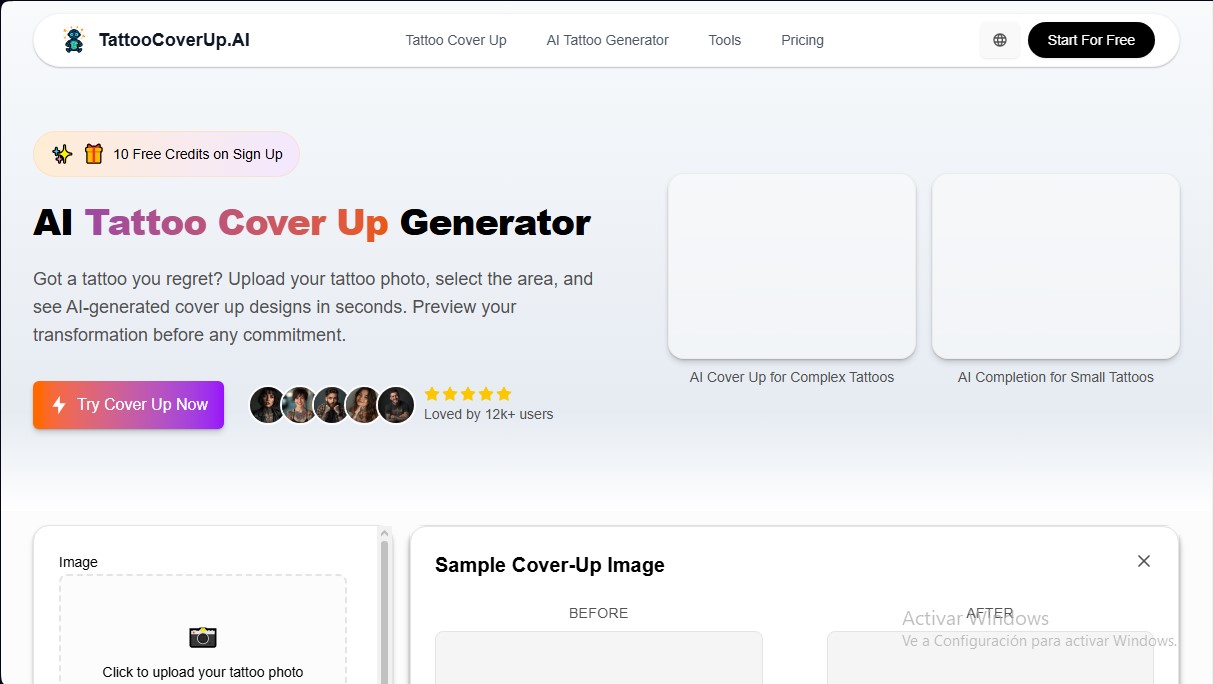Click the 10 Free Credits on Sign Up badge
Viewport: 1213px width, 684px height.
166,154
